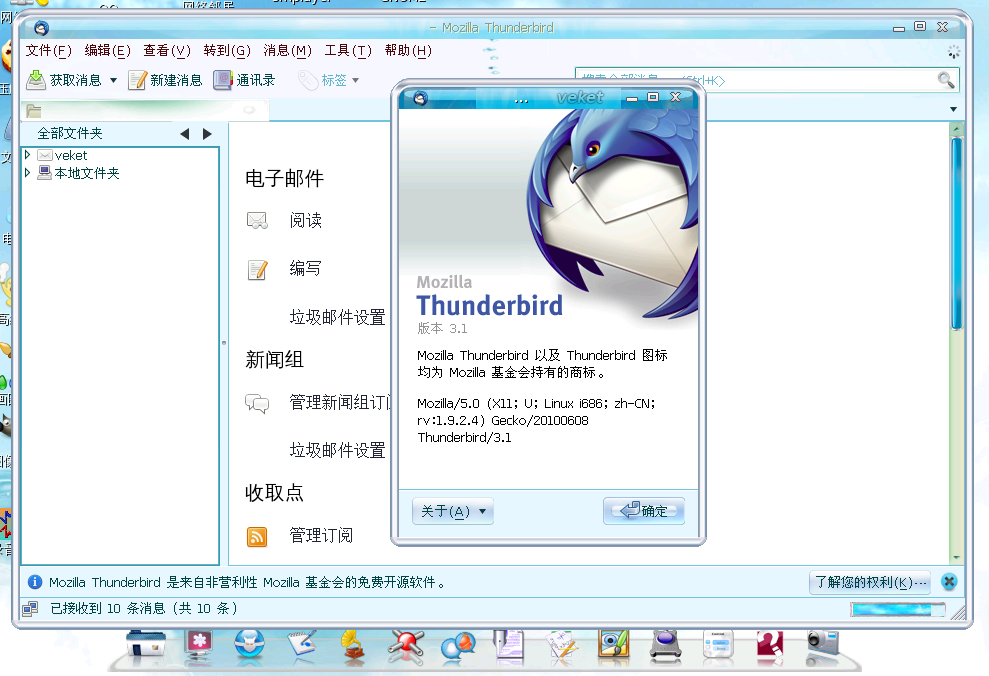Open the Go (转到) menu
Viewport: 989px width, 676px height.
(x=227, y=50)
